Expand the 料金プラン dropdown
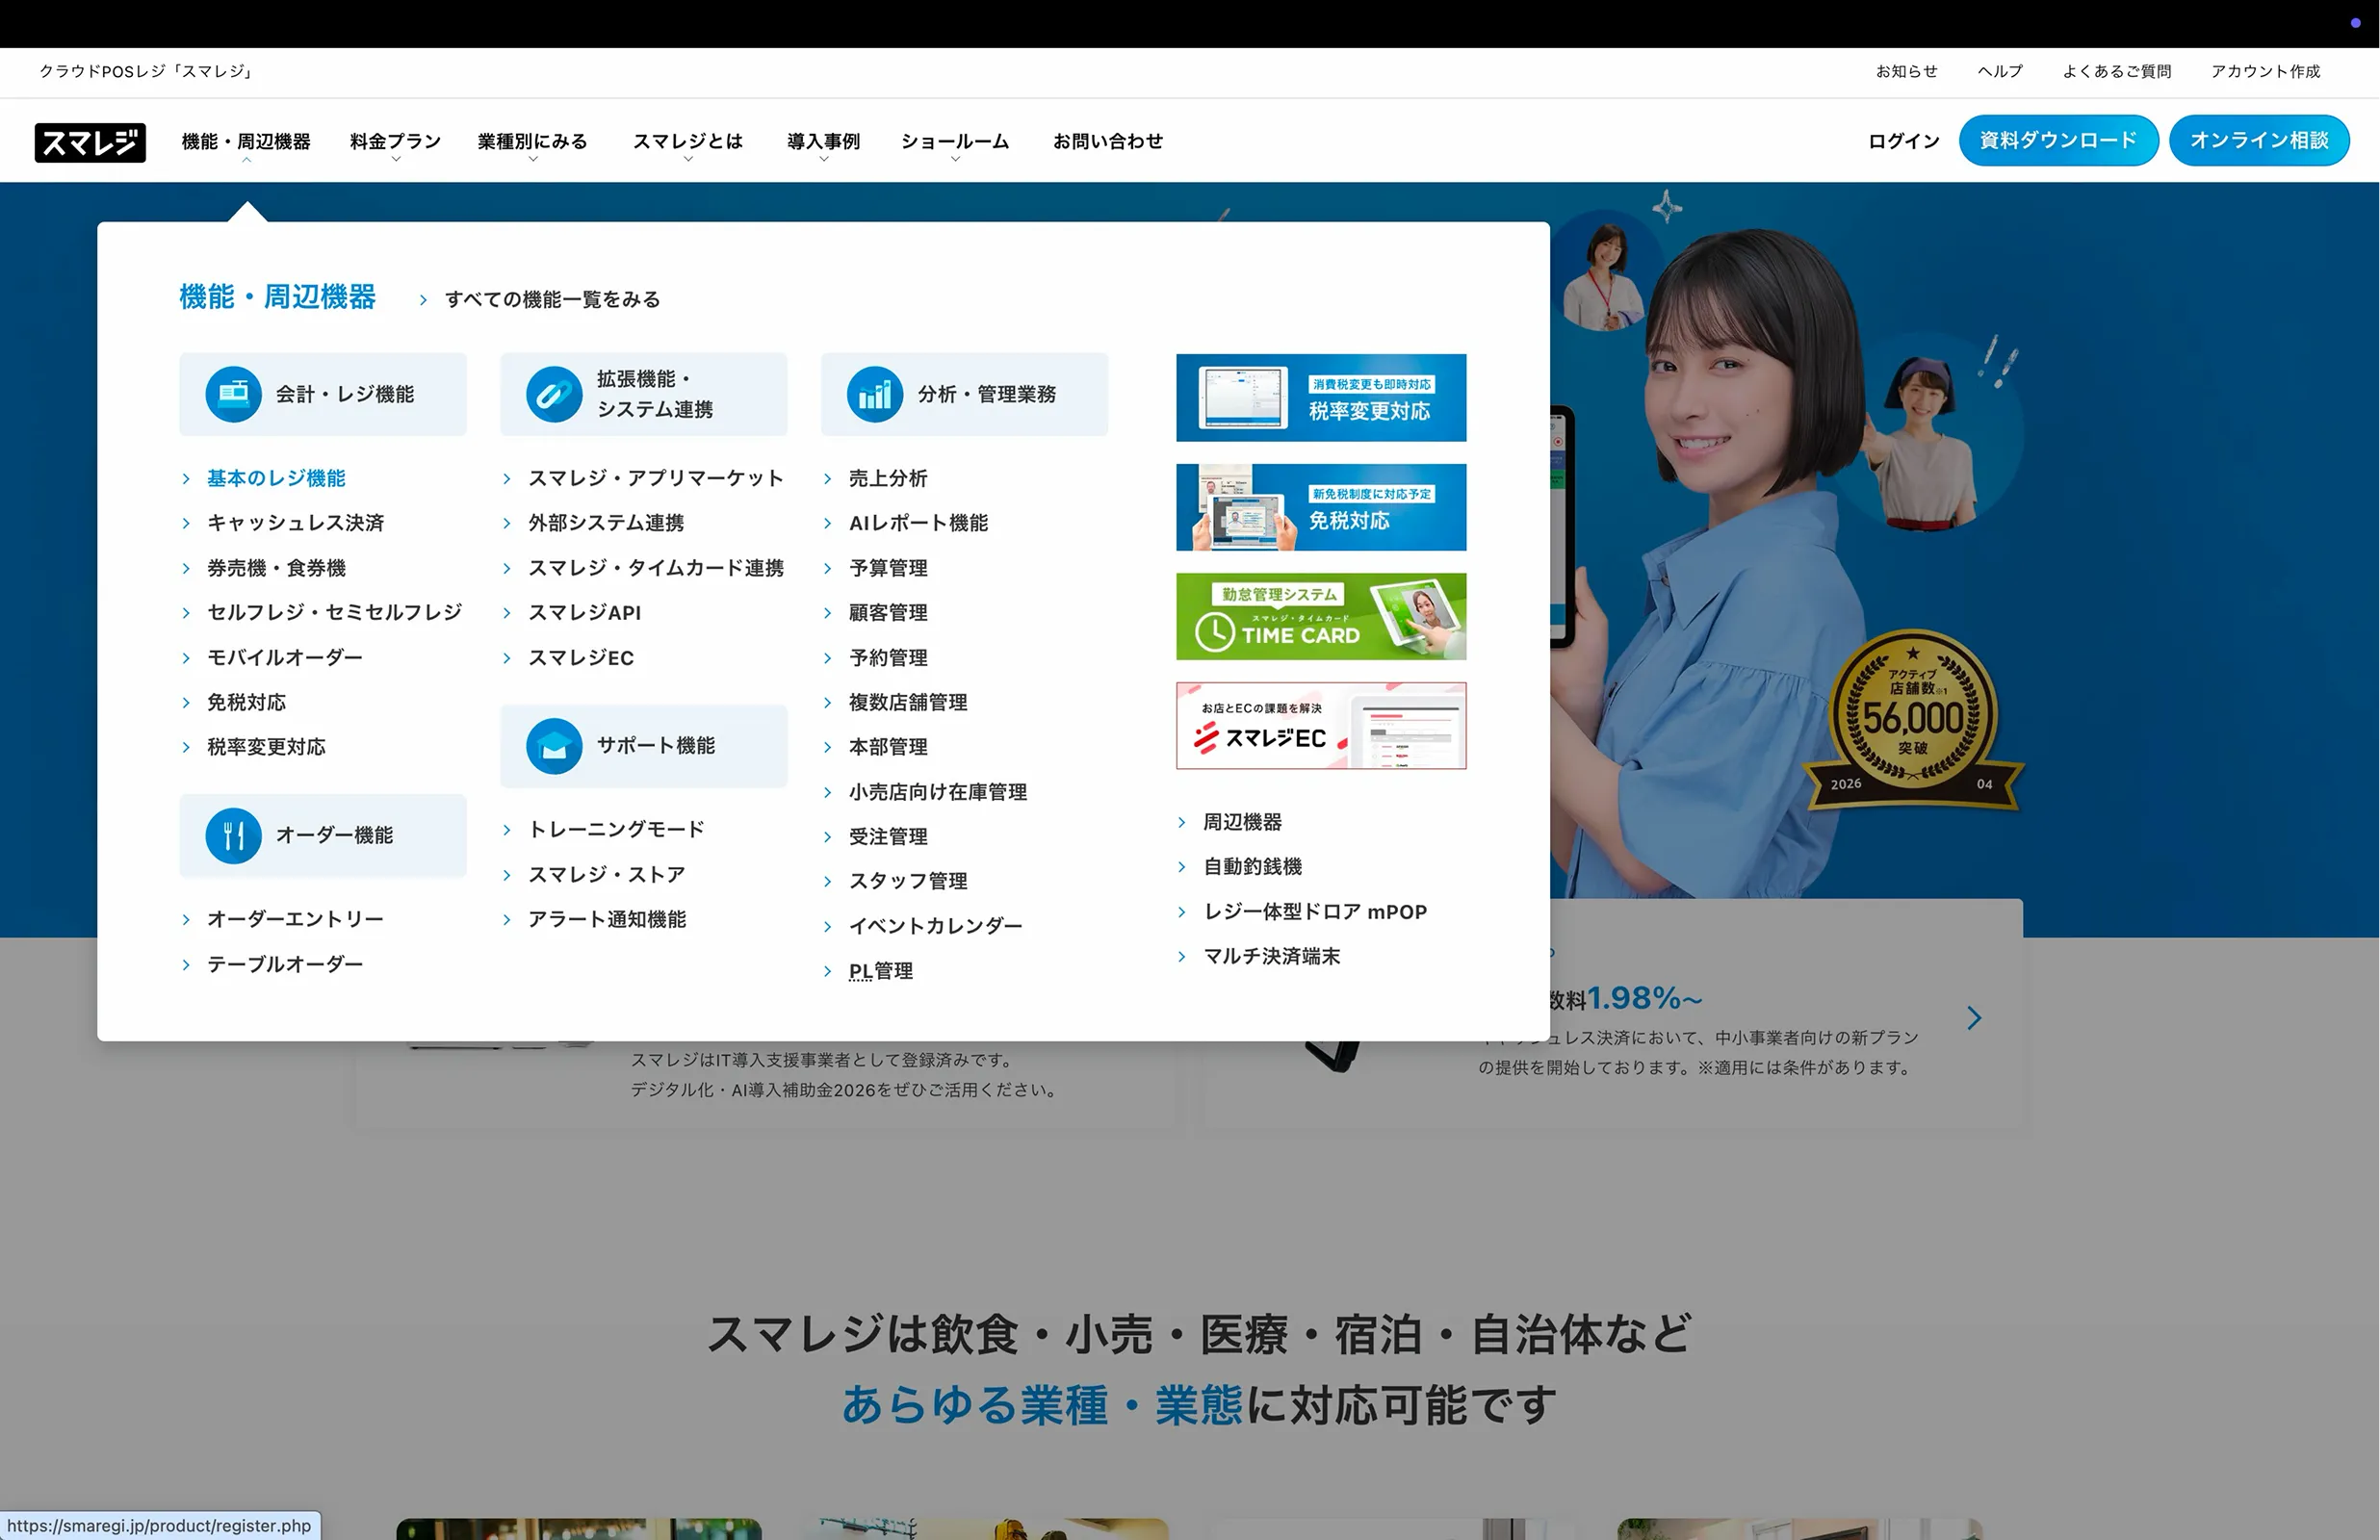 [x=396, y=142]
